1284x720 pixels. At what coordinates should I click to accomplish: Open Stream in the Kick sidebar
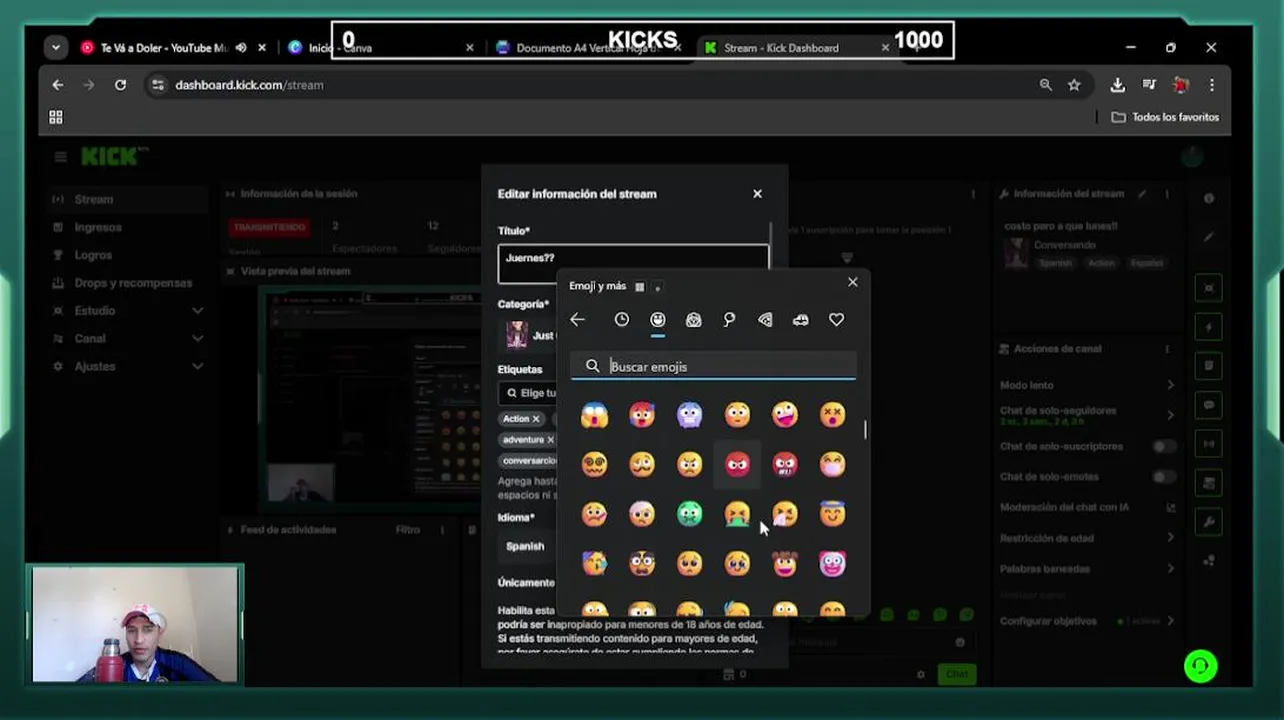[94, 199]
